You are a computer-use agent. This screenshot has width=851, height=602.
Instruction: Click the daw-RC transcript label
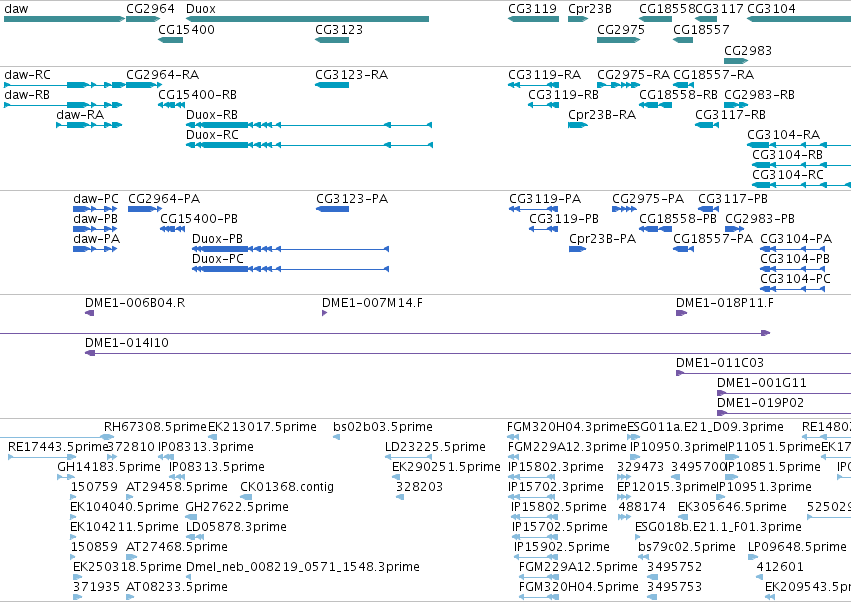pyautogui.click(x=27, y=75)
